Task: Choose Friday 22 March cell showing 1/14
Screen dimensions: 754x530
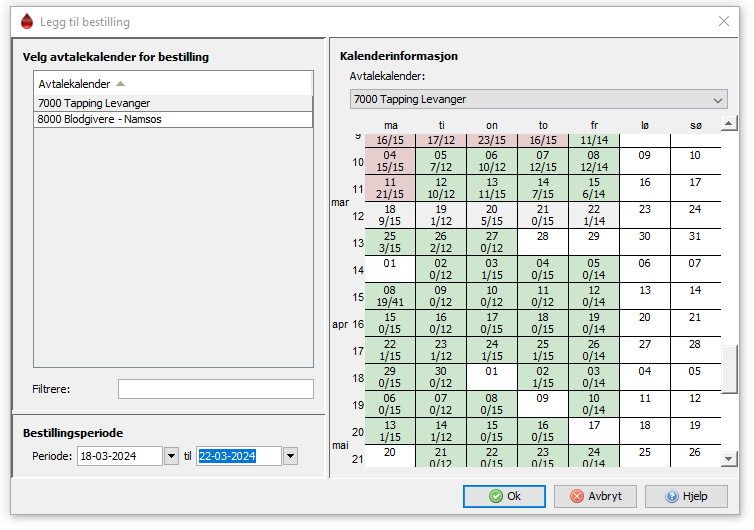Action: [x=594, y=215]
